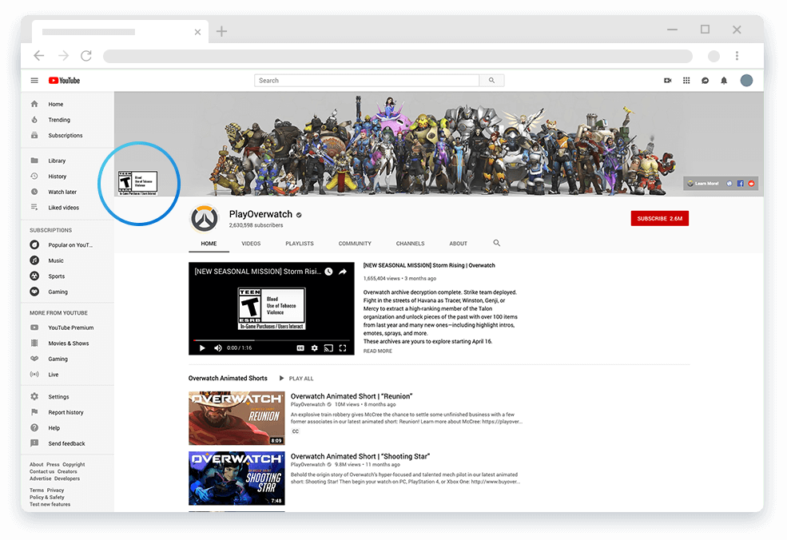Screen dimensions: 787x540
Task: Open Facebook link on channel banner
Action: (x=740, y=183)
